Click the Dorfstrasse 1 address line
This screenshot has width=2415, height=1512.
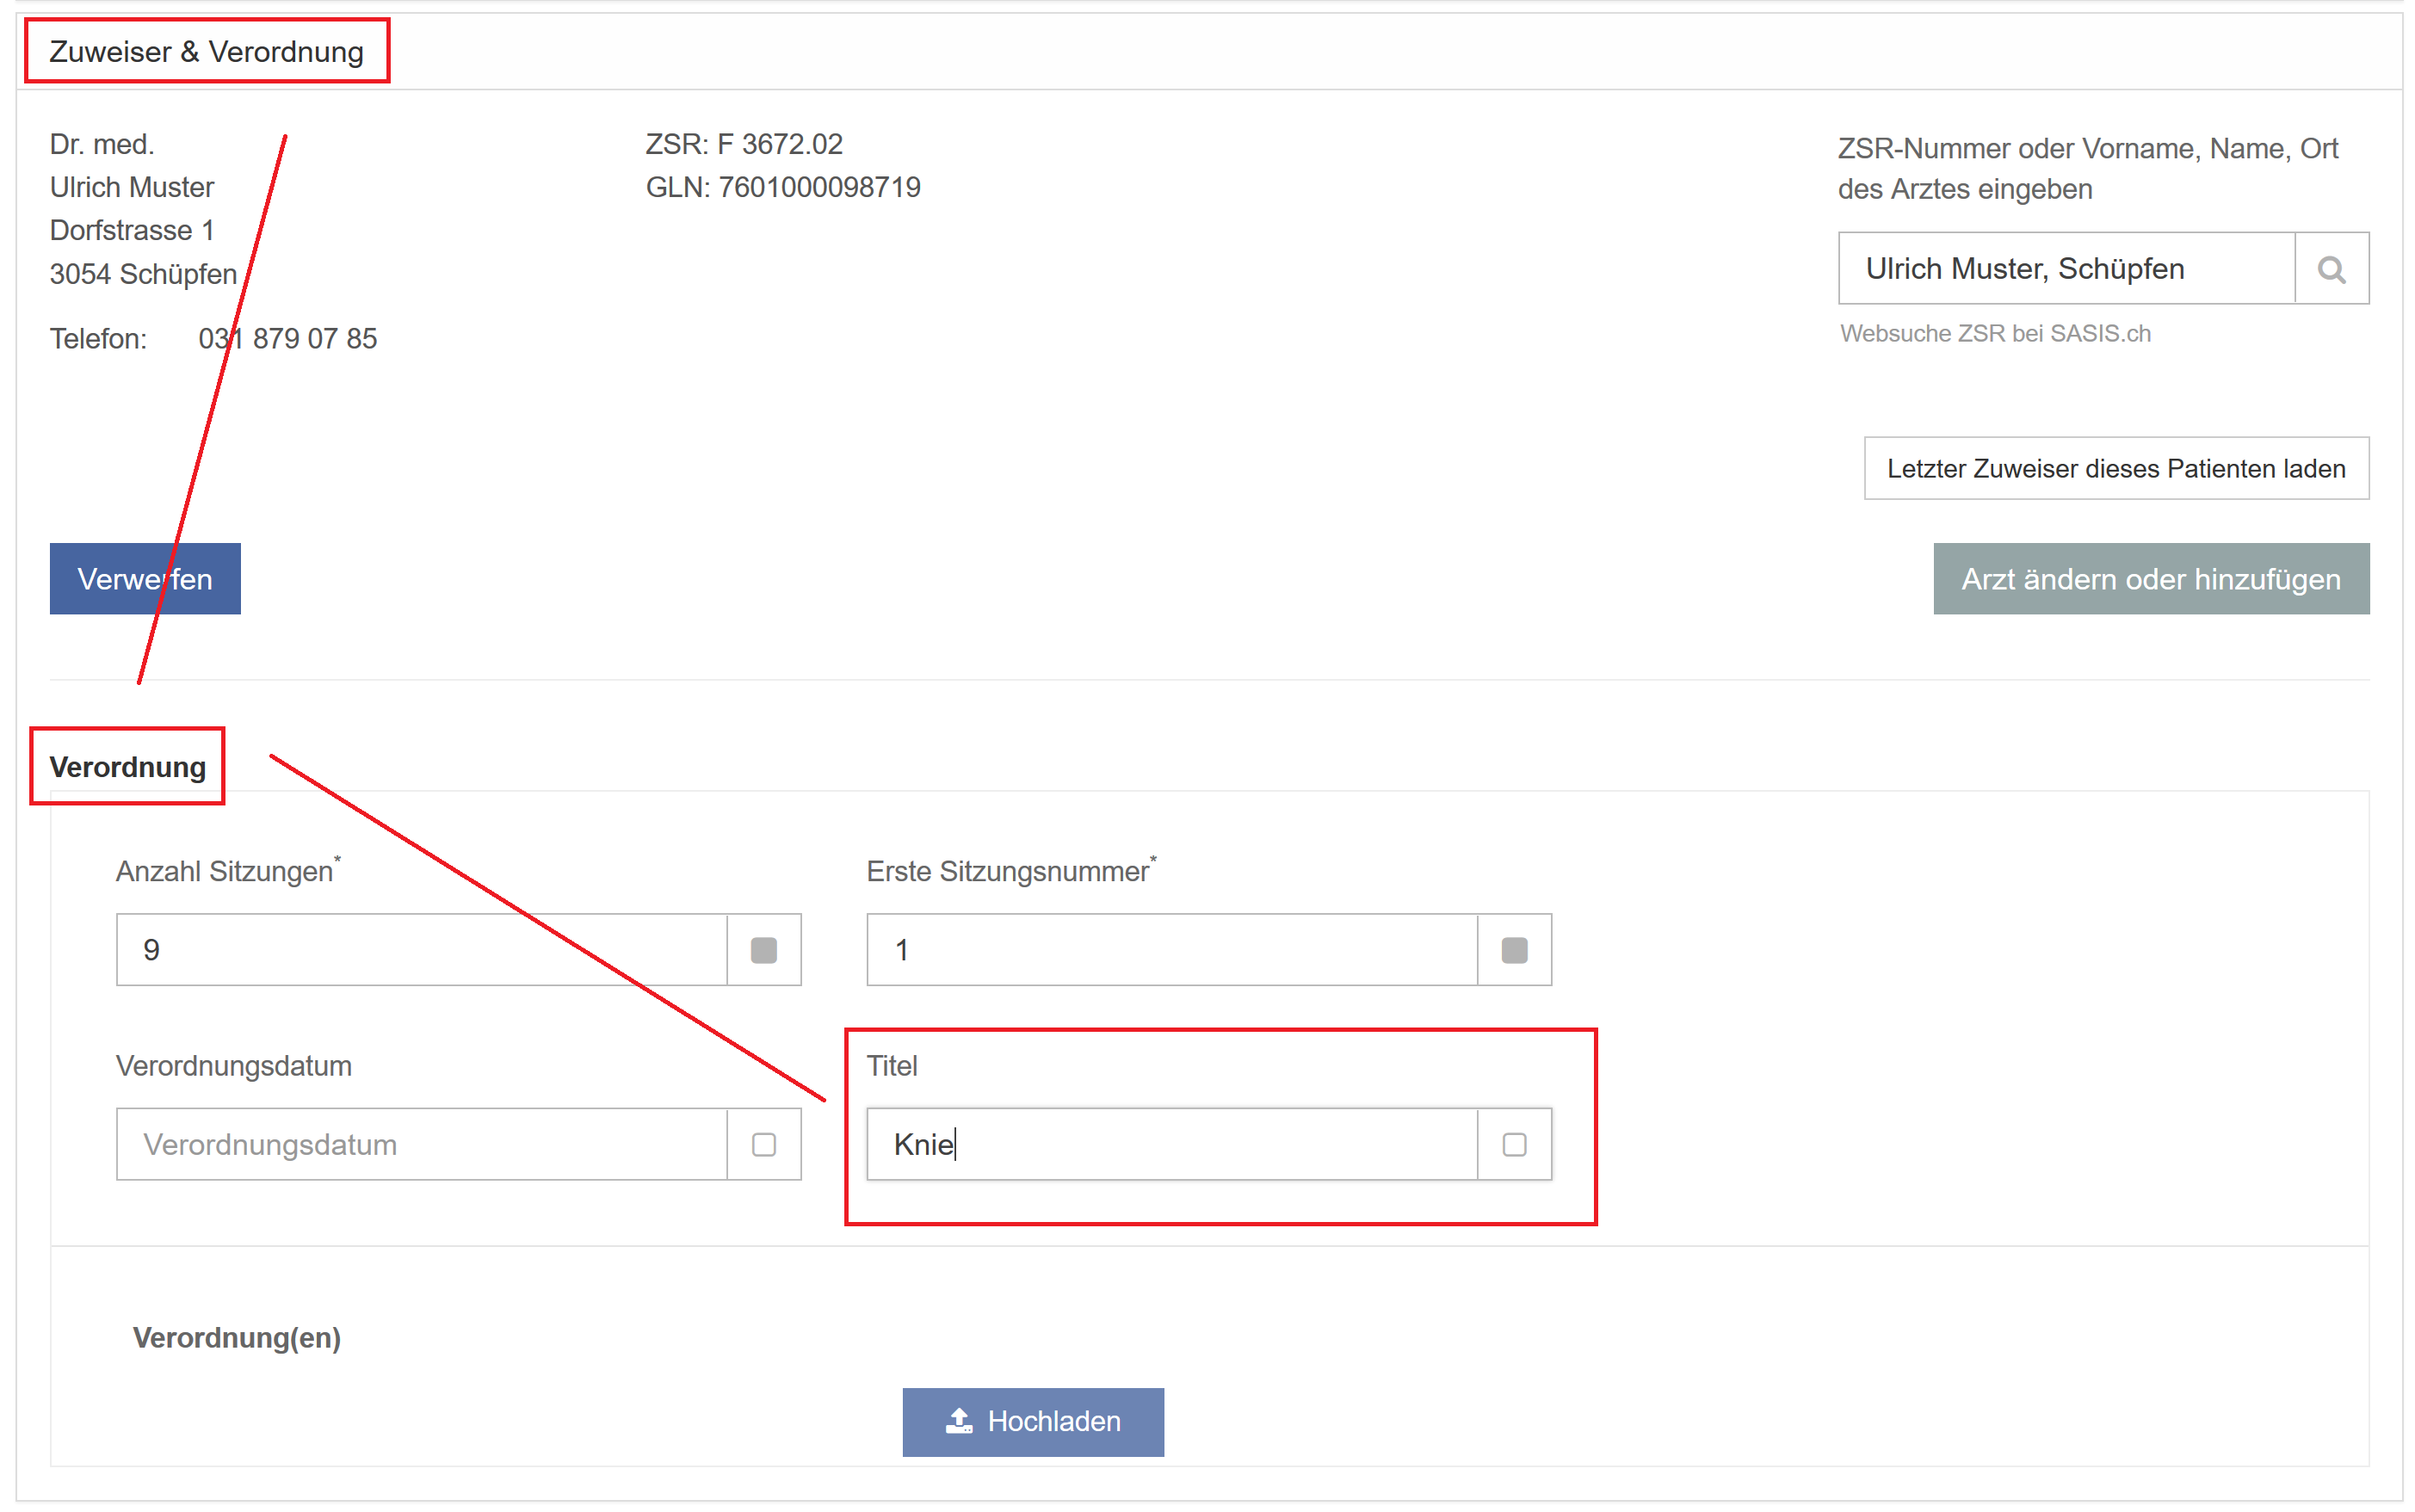132,230
